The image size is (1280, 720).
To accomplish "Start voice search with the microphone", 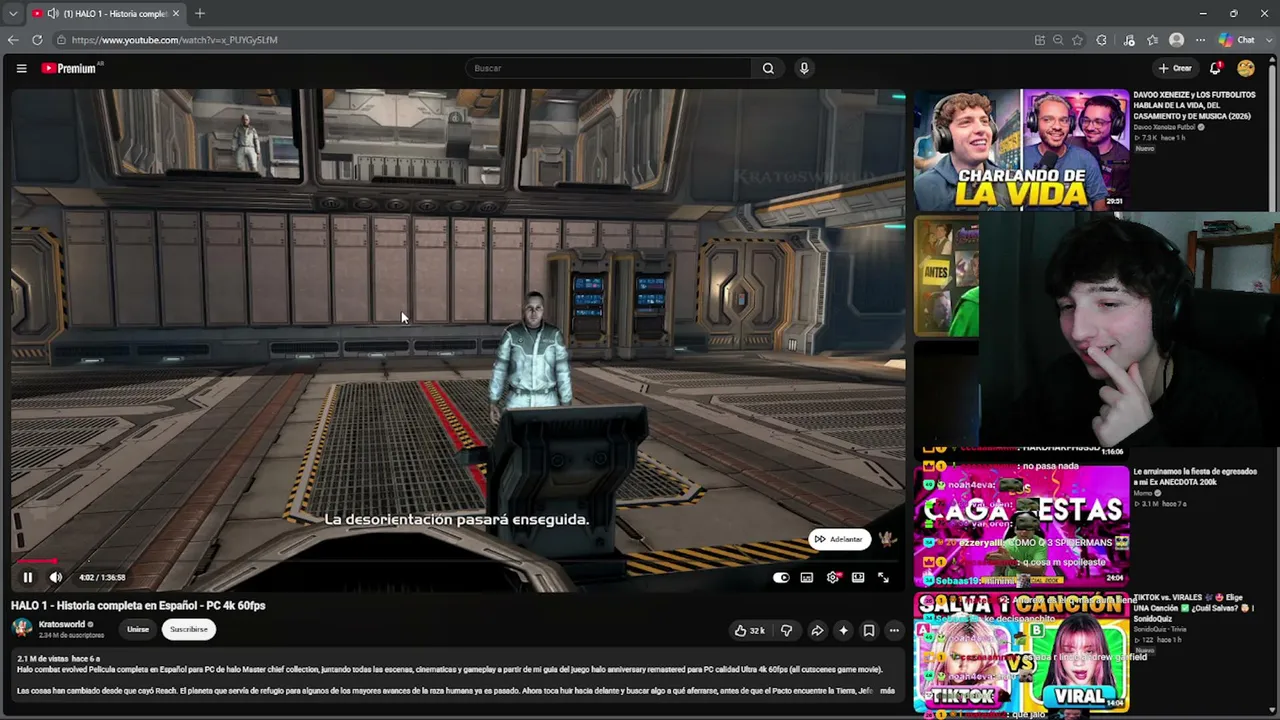I will pyautogui.click(x=804, y=68).
